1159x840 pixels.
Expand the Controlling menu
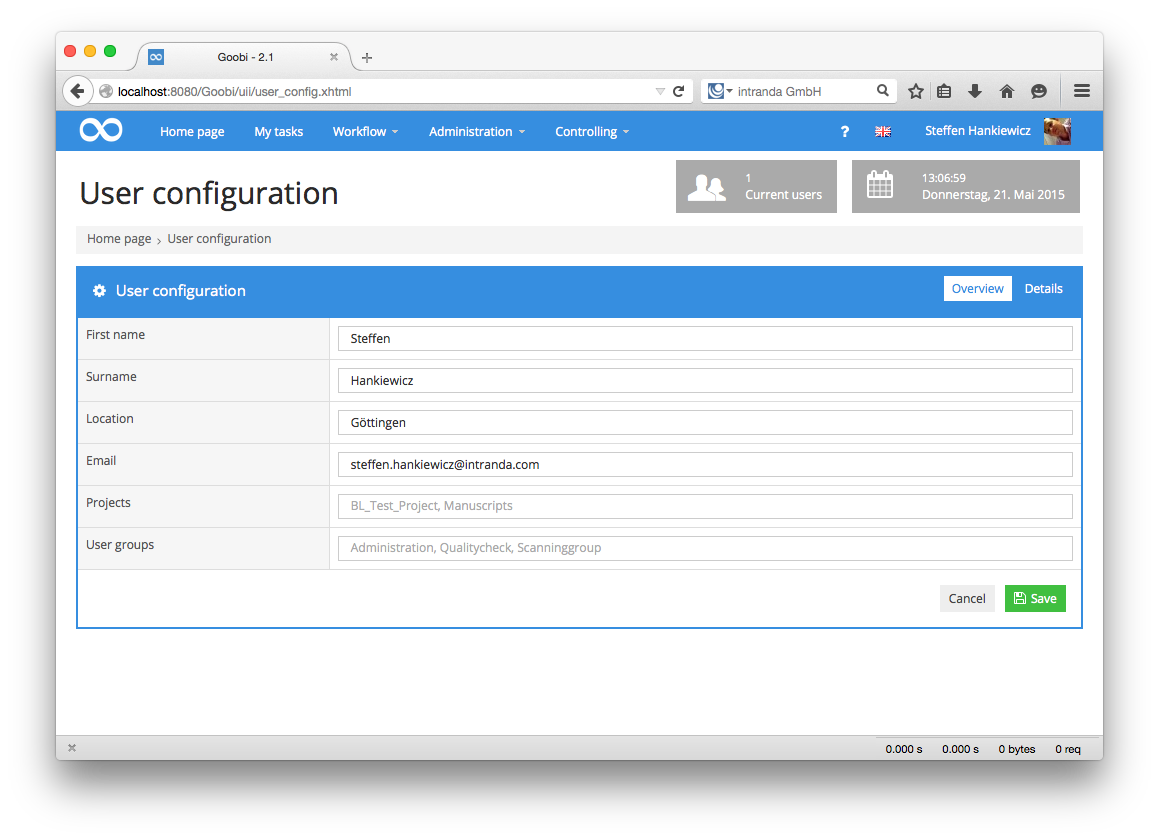[592, 132]
